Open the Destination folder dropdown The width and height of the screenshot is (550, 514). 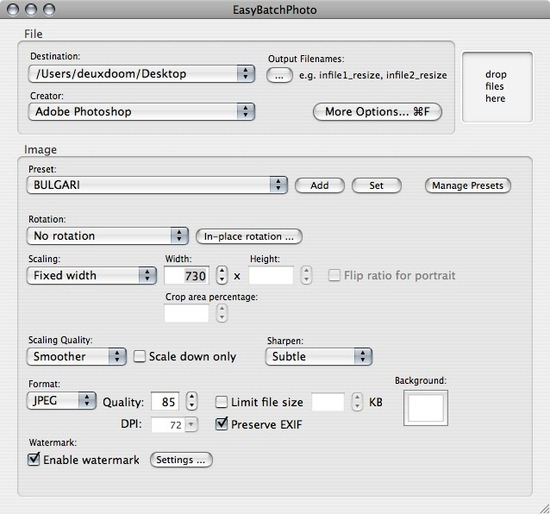141,74
